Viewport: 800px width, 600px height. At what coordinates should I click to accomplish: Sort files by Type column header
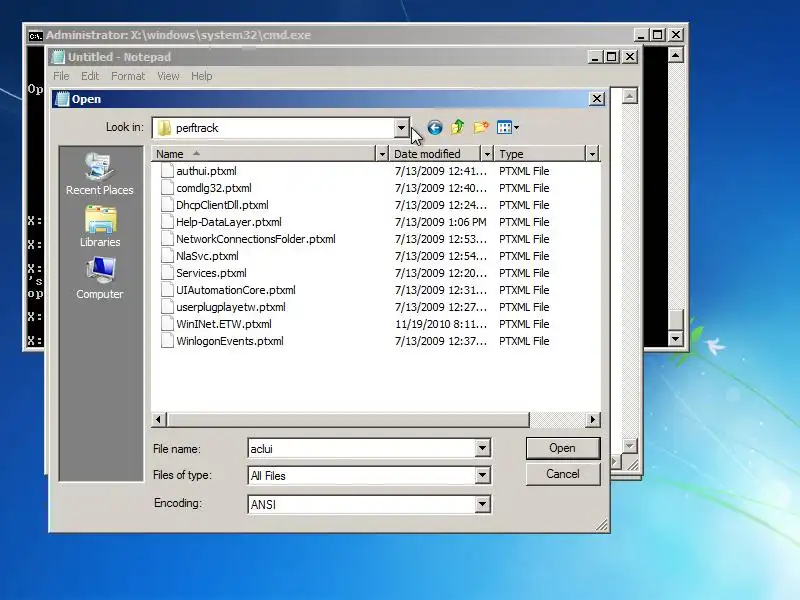pyautogui.click(x=540, y=154)
